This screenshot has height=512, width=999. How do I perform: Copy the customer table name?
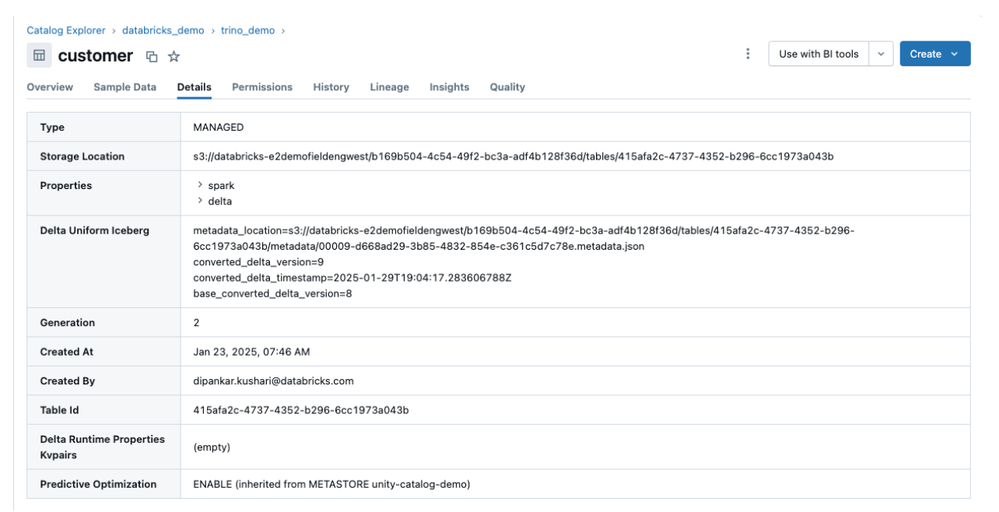pos(152,57)
